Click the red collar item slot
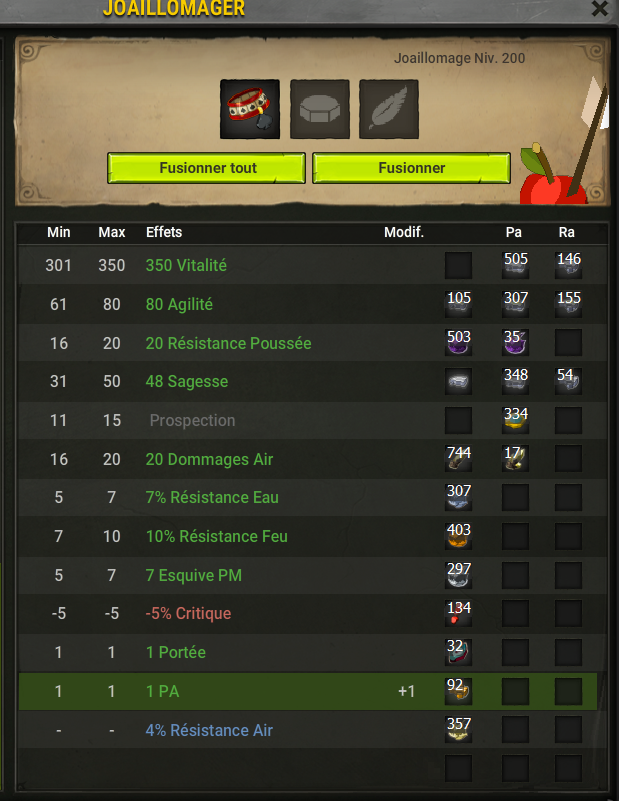 250,109
